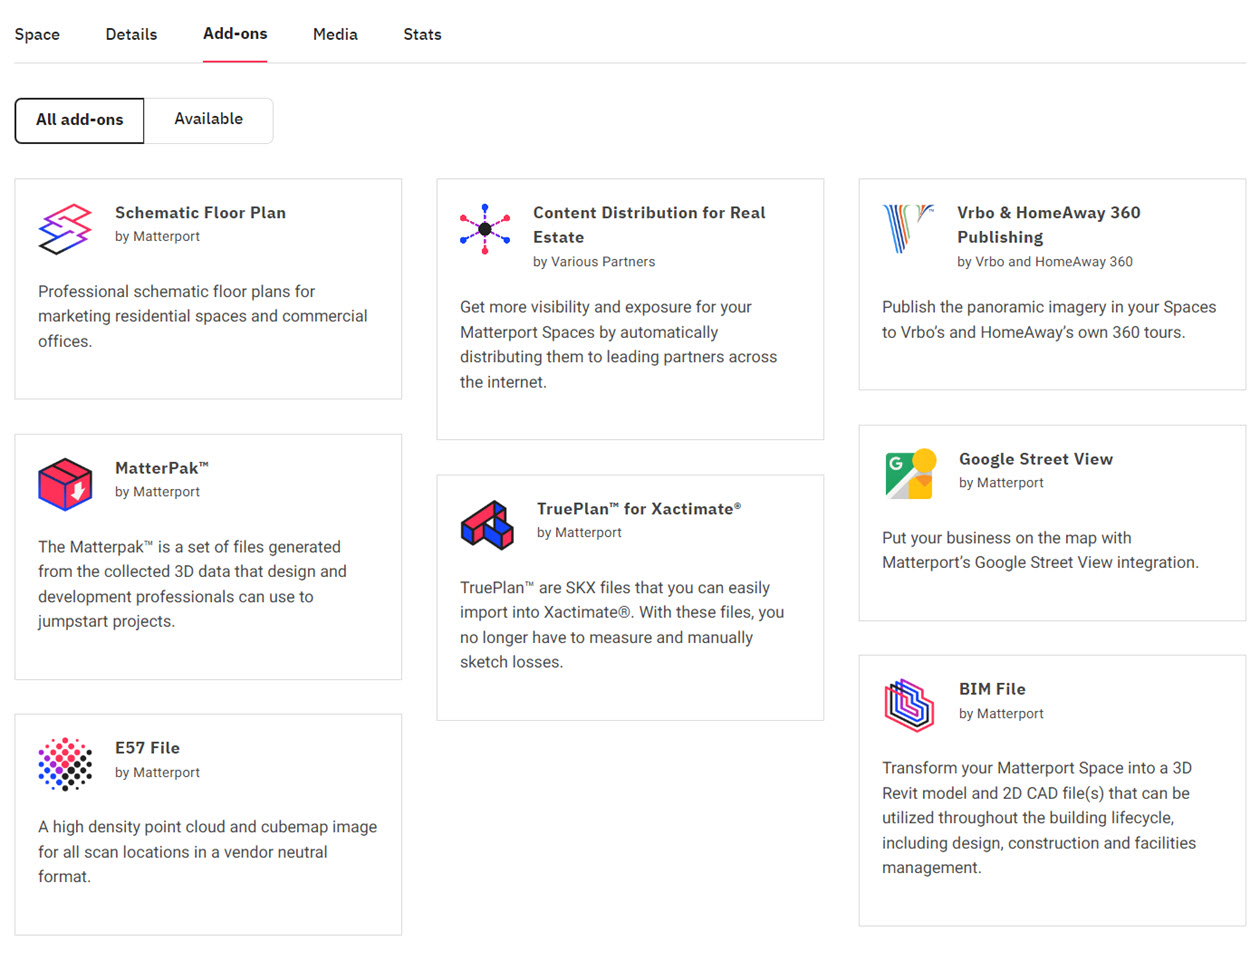The image size is (1260, 960).
Task: Click the Google Street View icon
Action: coord(911,474)
